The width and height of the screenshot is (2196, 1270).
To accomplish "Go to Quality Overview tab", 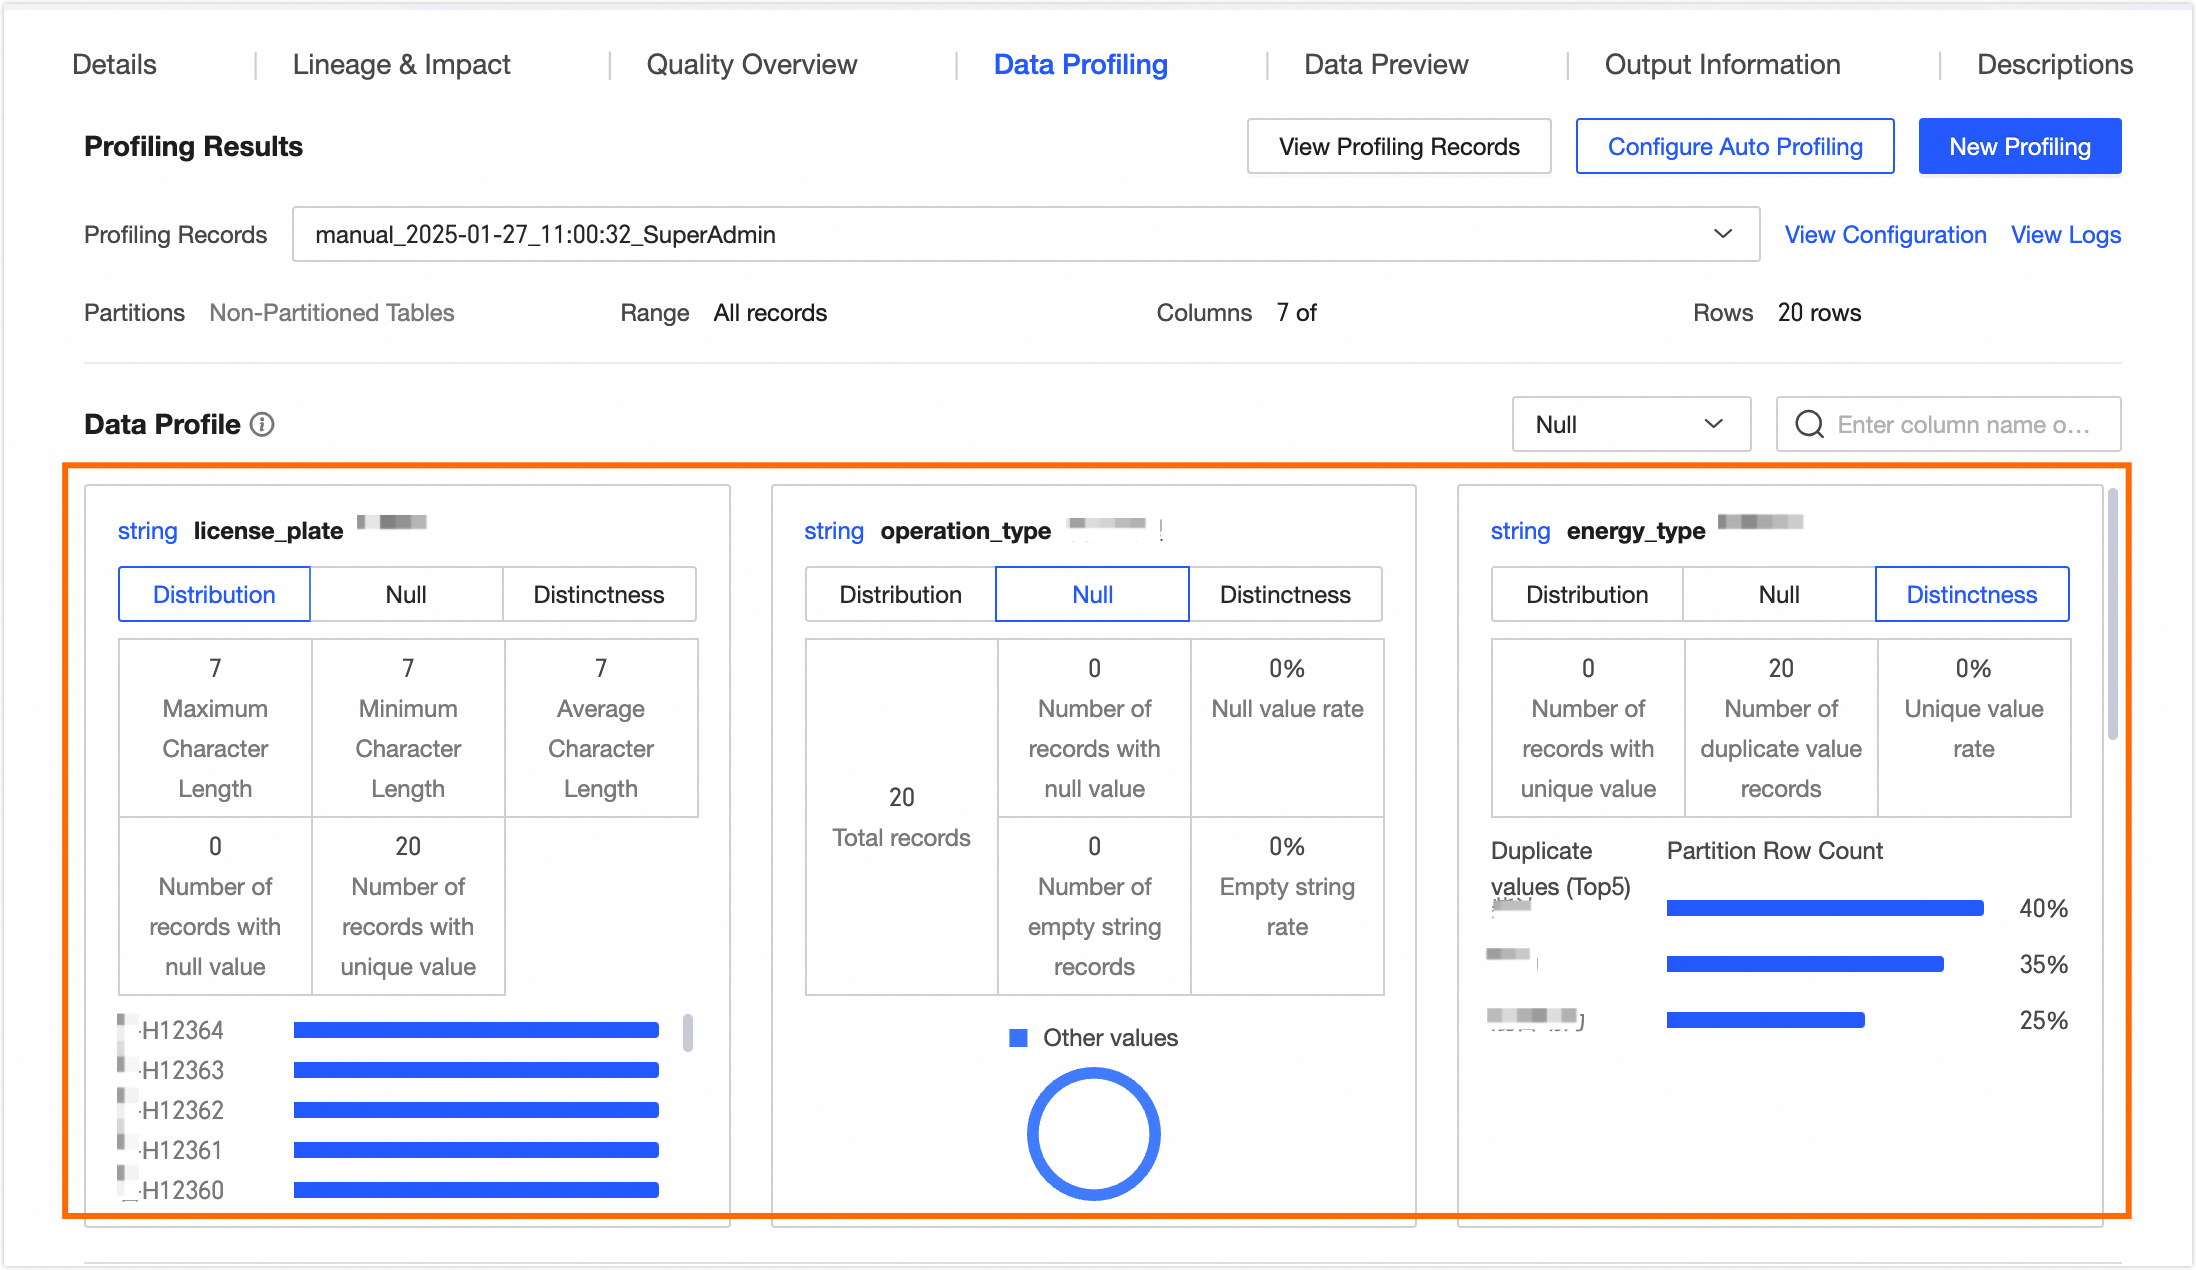I will [x=751, y=65].
